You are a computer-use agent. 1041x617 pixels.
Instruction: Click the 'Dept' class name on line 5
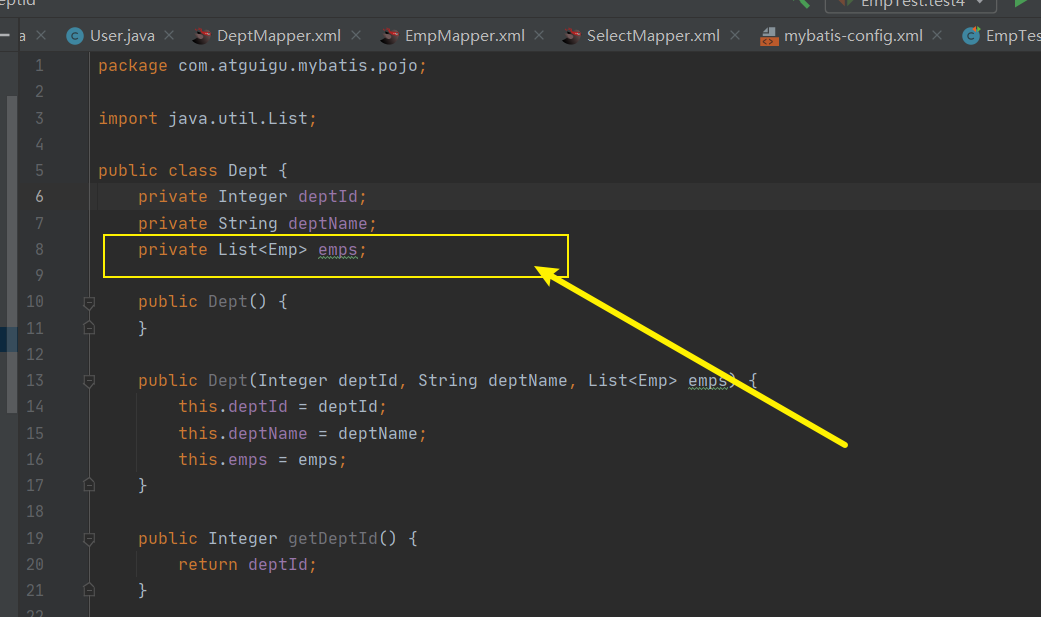tap(248, 171)
